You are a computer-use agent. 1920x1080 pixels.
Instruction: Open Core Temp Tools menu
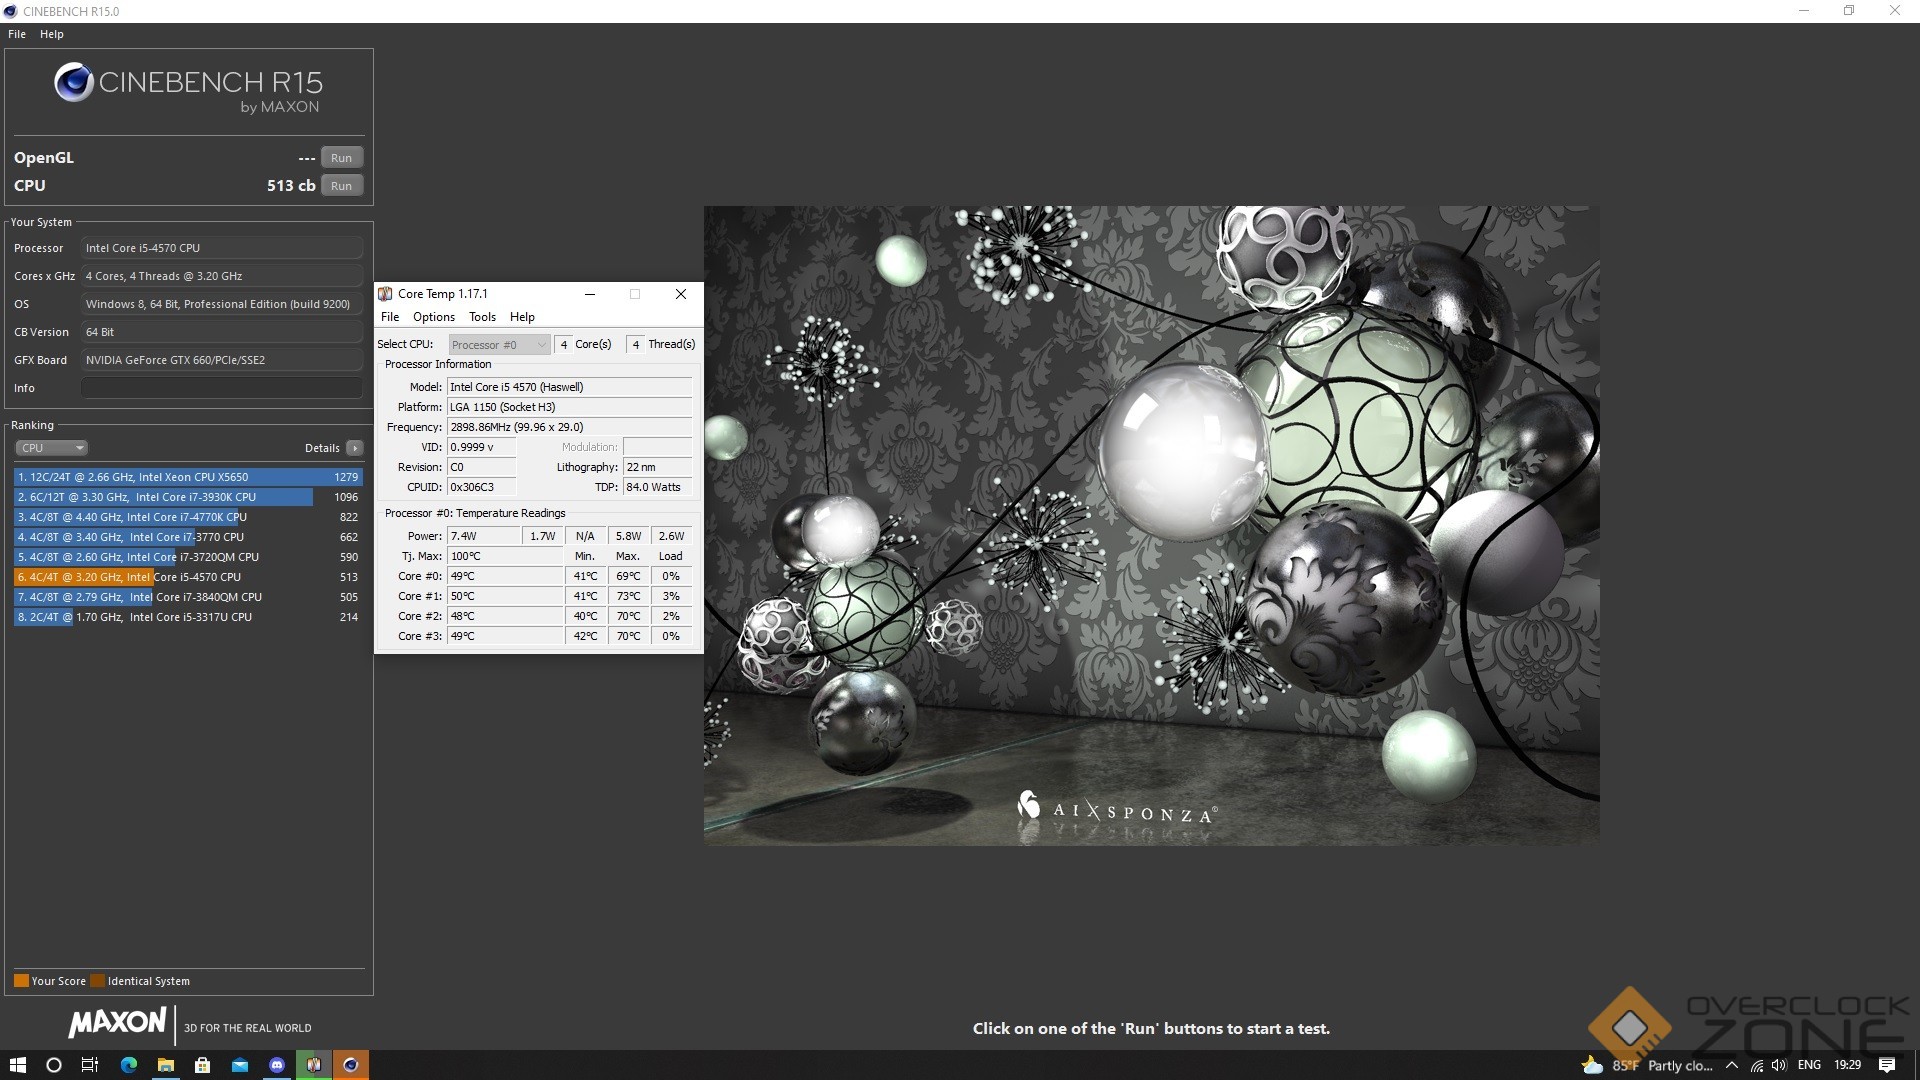pos(482,317)
